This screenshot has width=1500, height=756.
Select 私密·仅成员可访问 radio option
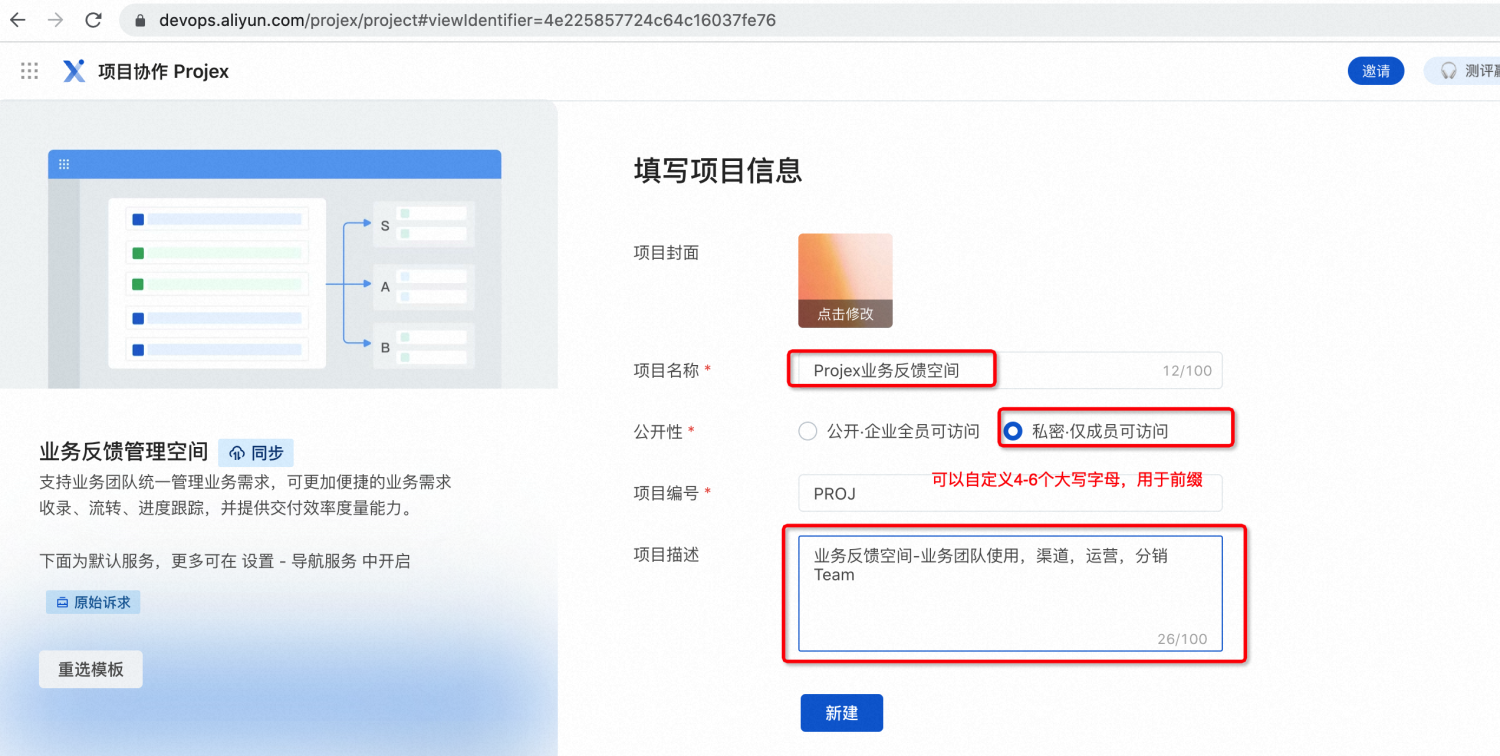[1013, 431]
